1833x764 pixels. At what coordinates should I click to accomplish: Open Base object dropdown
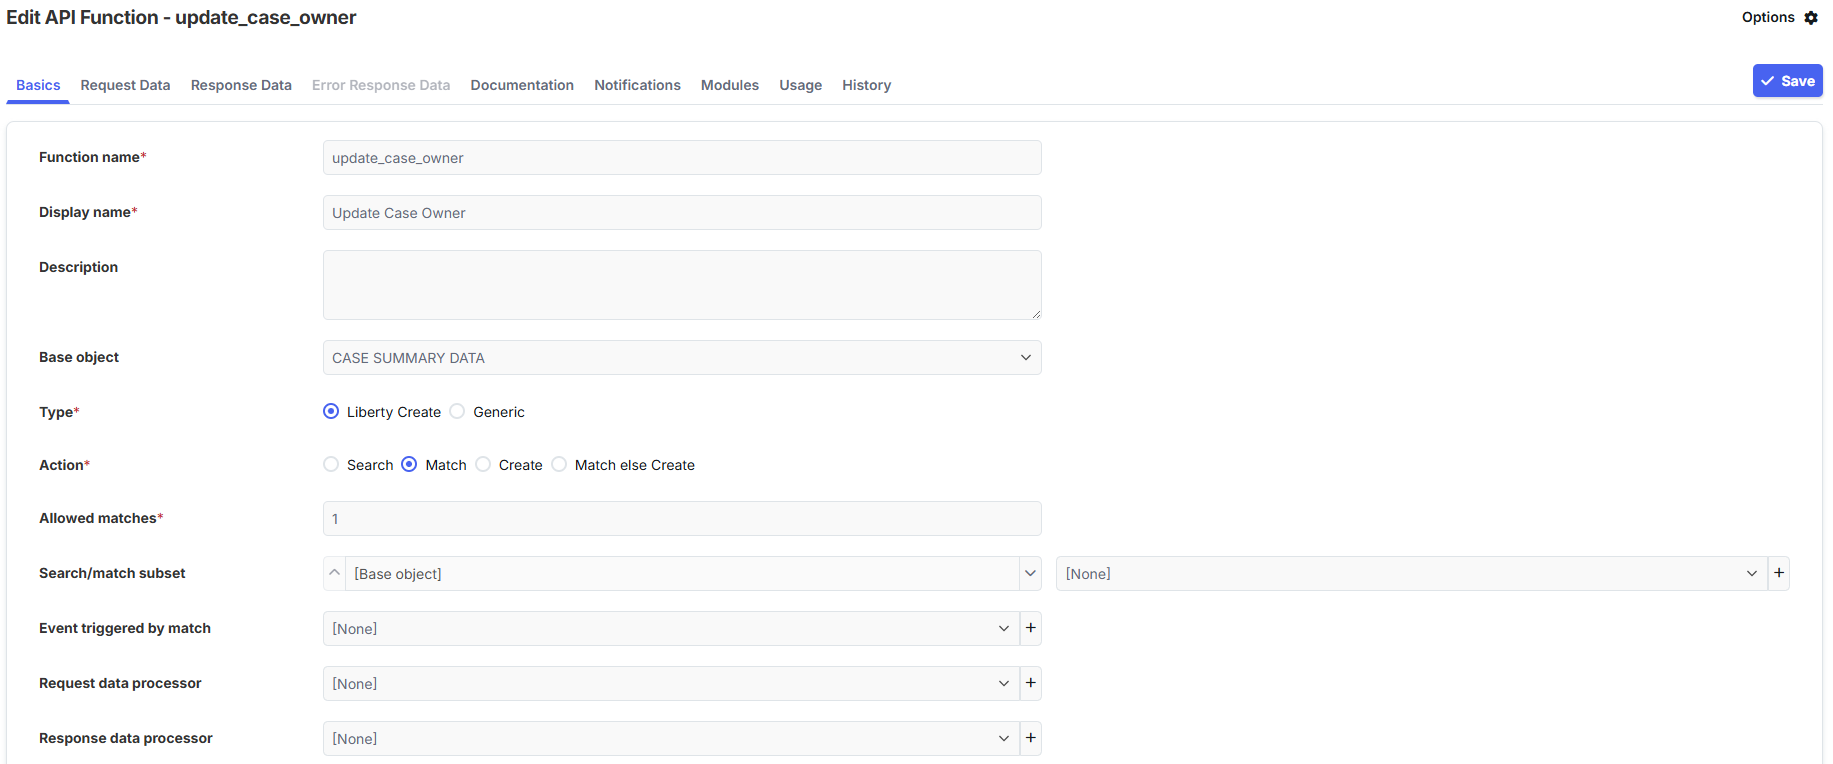click(x=682, y=358)
